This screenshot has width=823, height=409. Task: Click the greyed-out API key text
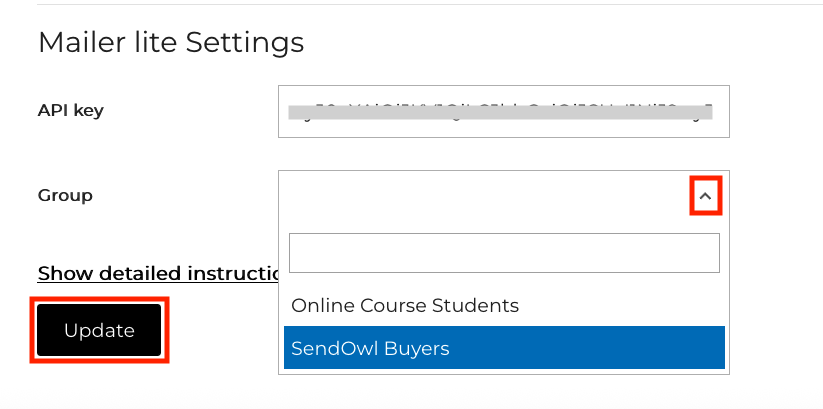[x=500, y=110]
